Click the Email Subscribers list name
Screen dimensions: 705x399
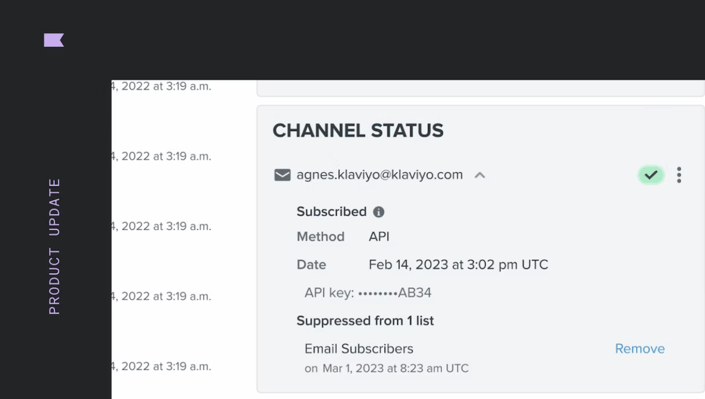tap(359, 349)
